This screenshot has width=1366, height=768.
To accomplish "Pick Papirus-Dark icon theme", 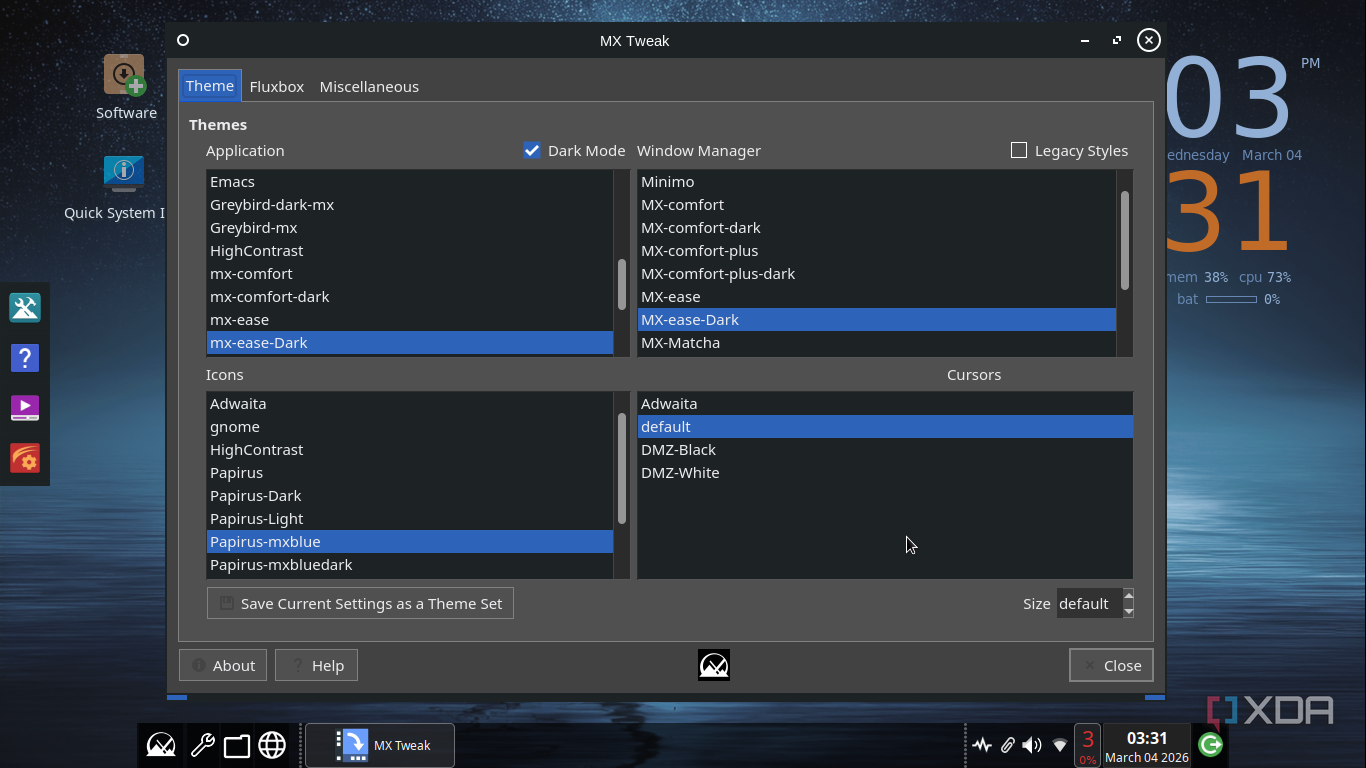I will coord(410,496).
